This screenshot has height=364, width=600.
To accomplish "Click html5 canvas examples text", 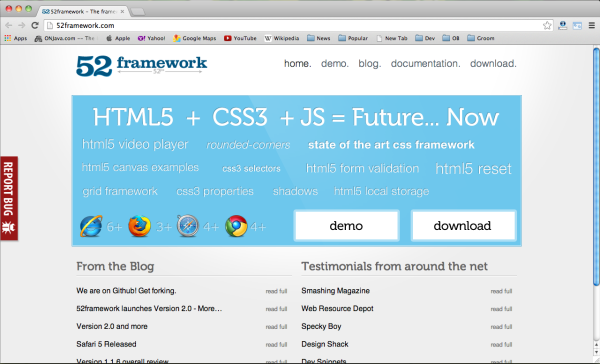I will (x=140, y=168).
